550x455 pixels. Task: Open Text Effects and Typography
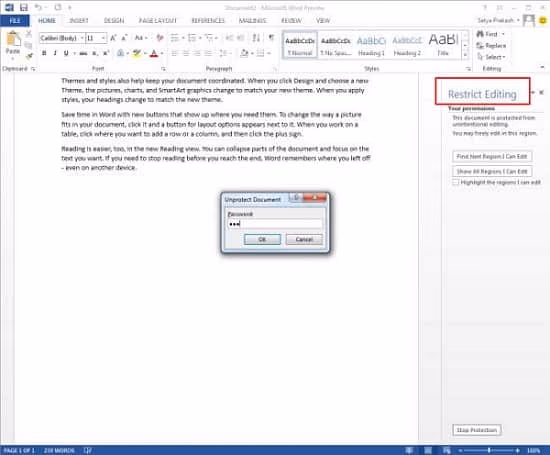click(120, 53)
